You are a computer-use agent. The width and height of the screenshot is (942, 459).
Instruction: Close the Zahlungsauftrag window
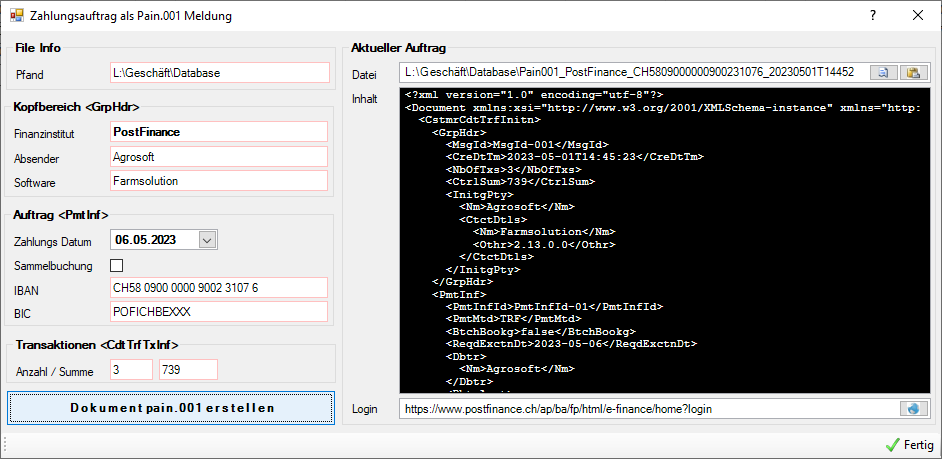coord(918,16)
